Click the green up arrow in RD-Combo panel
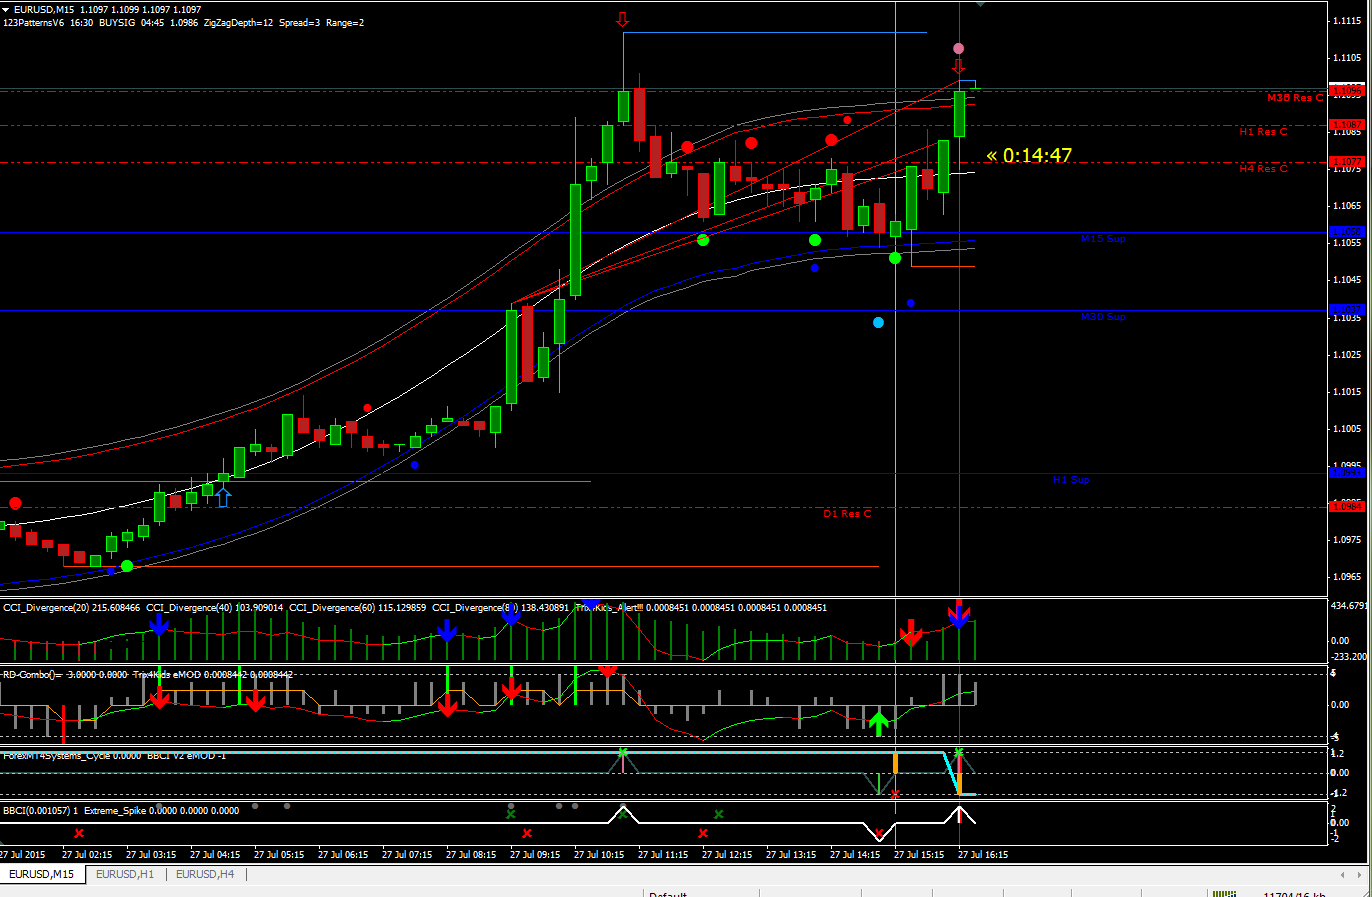The image size is (1372, 897). tap(878, 724)
